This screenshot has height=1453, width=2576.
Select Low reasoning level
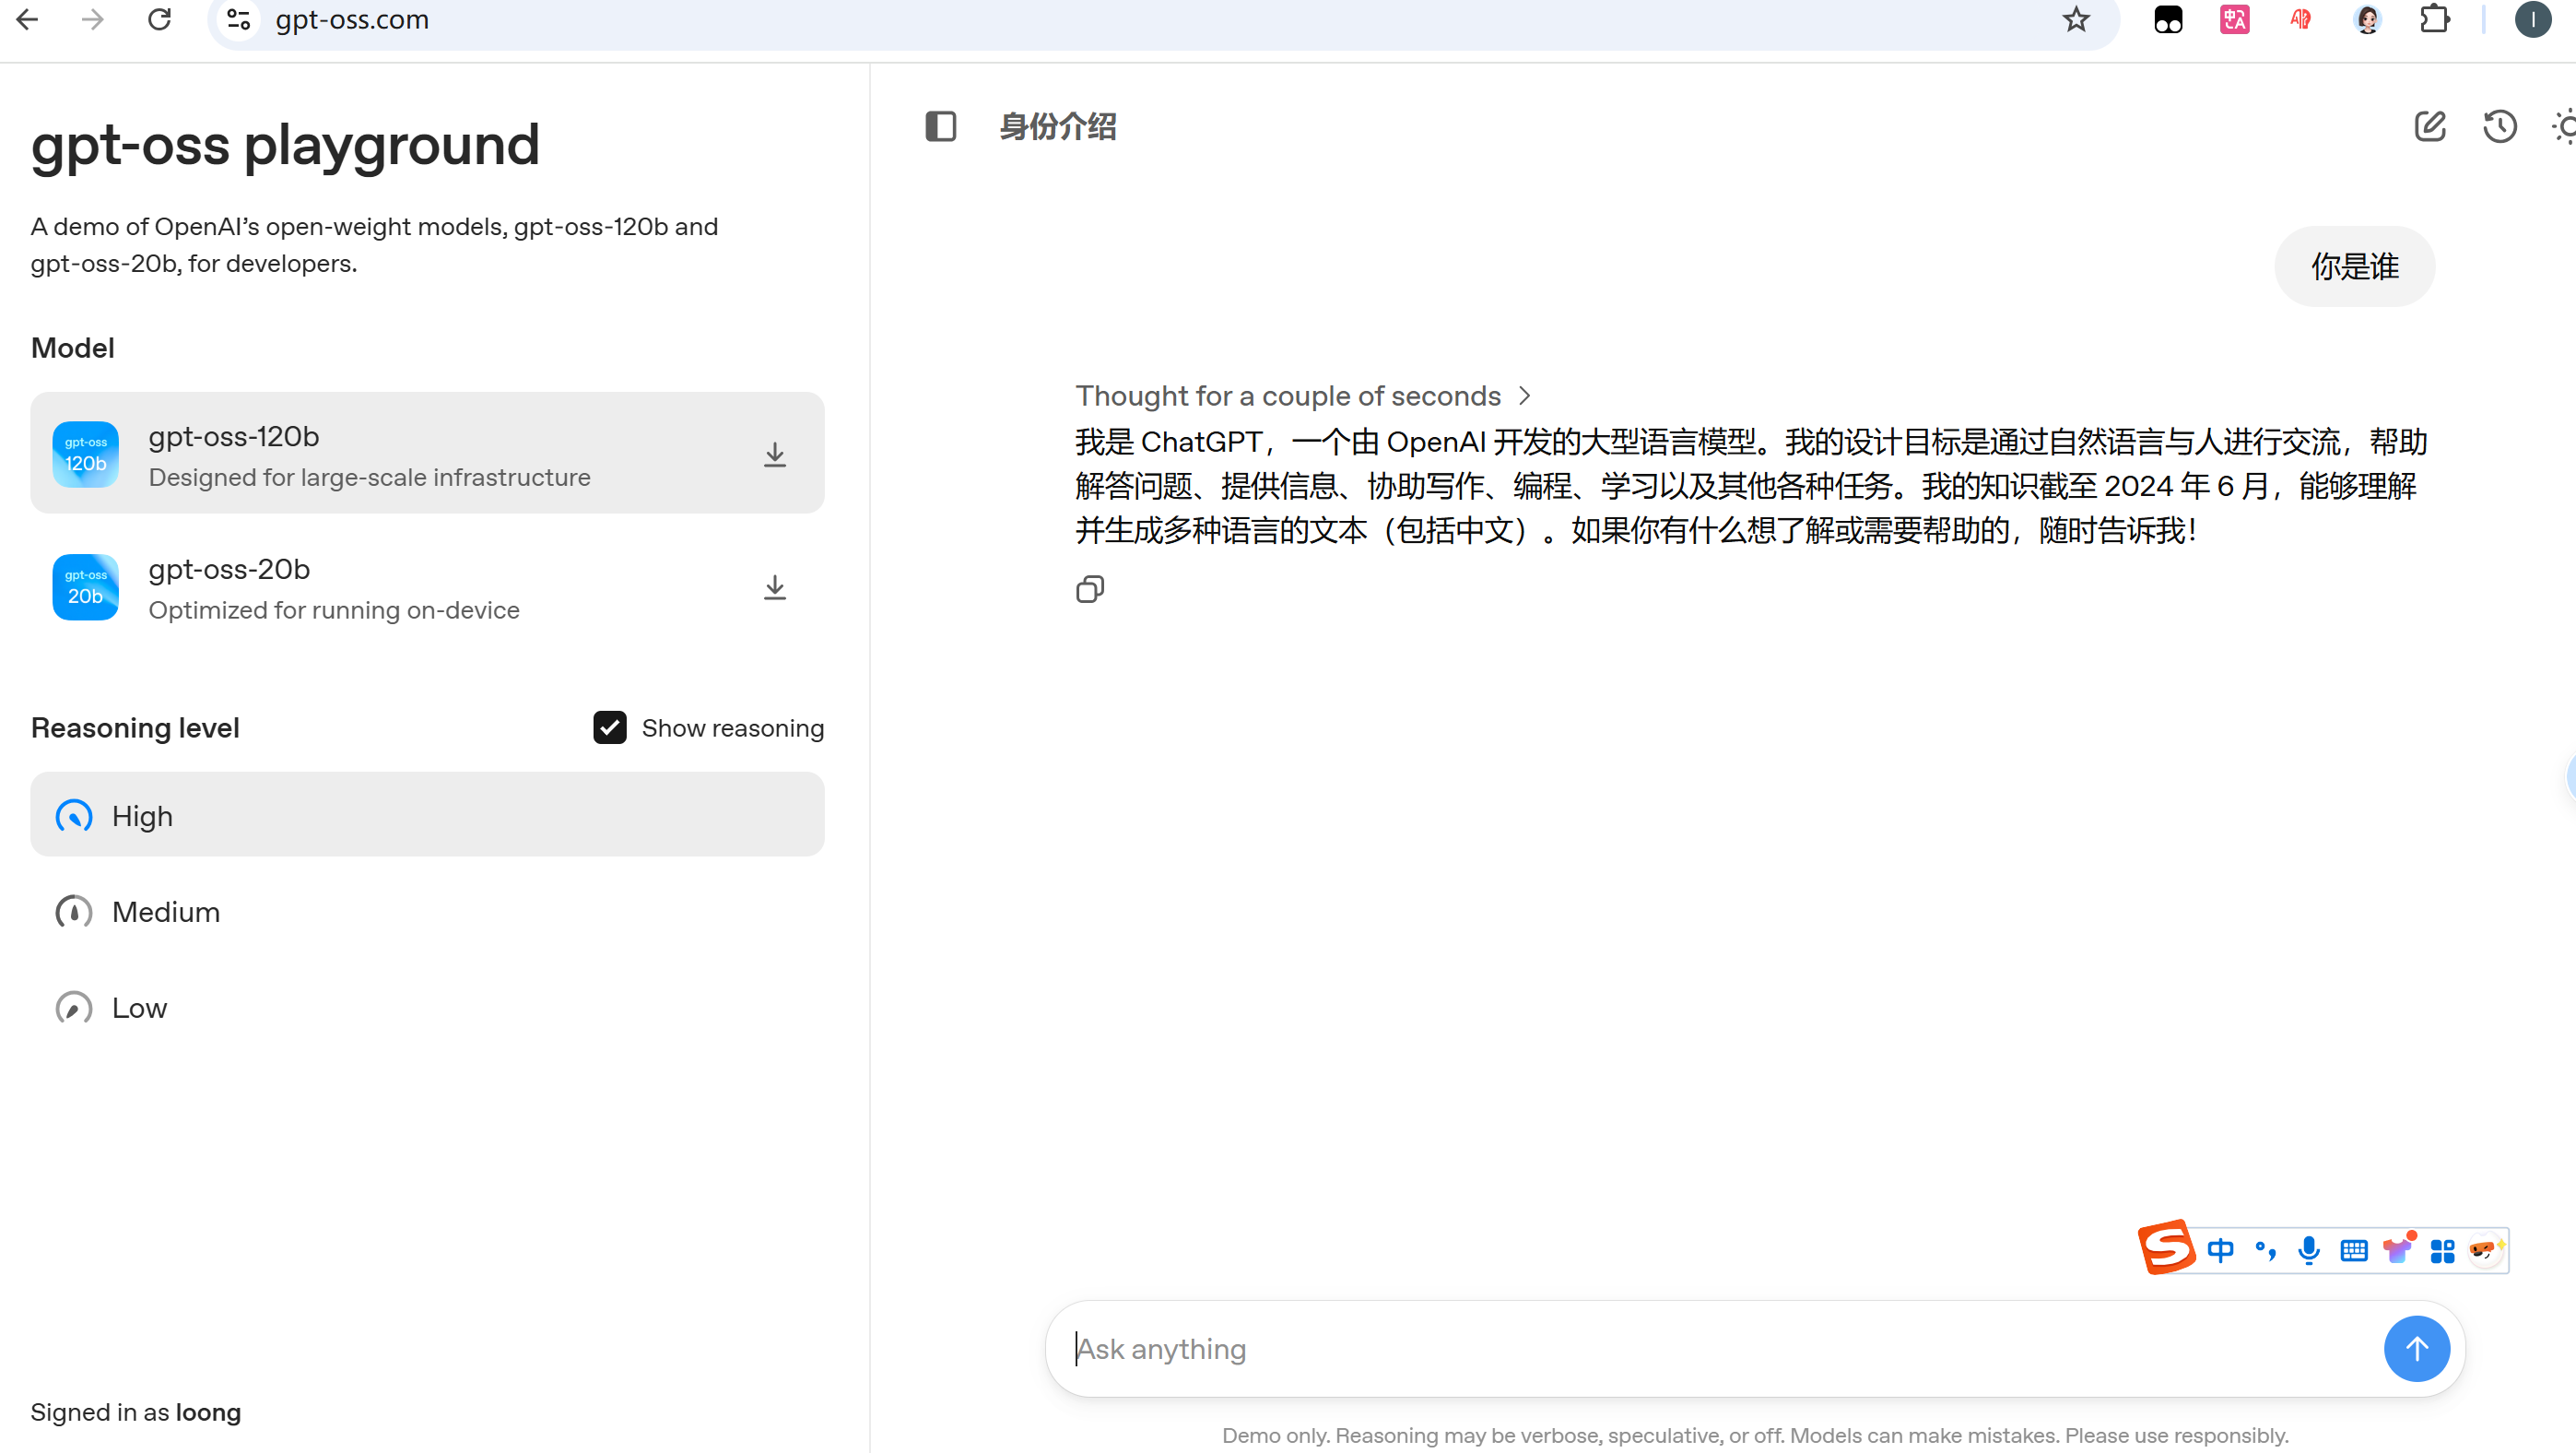427,1007
